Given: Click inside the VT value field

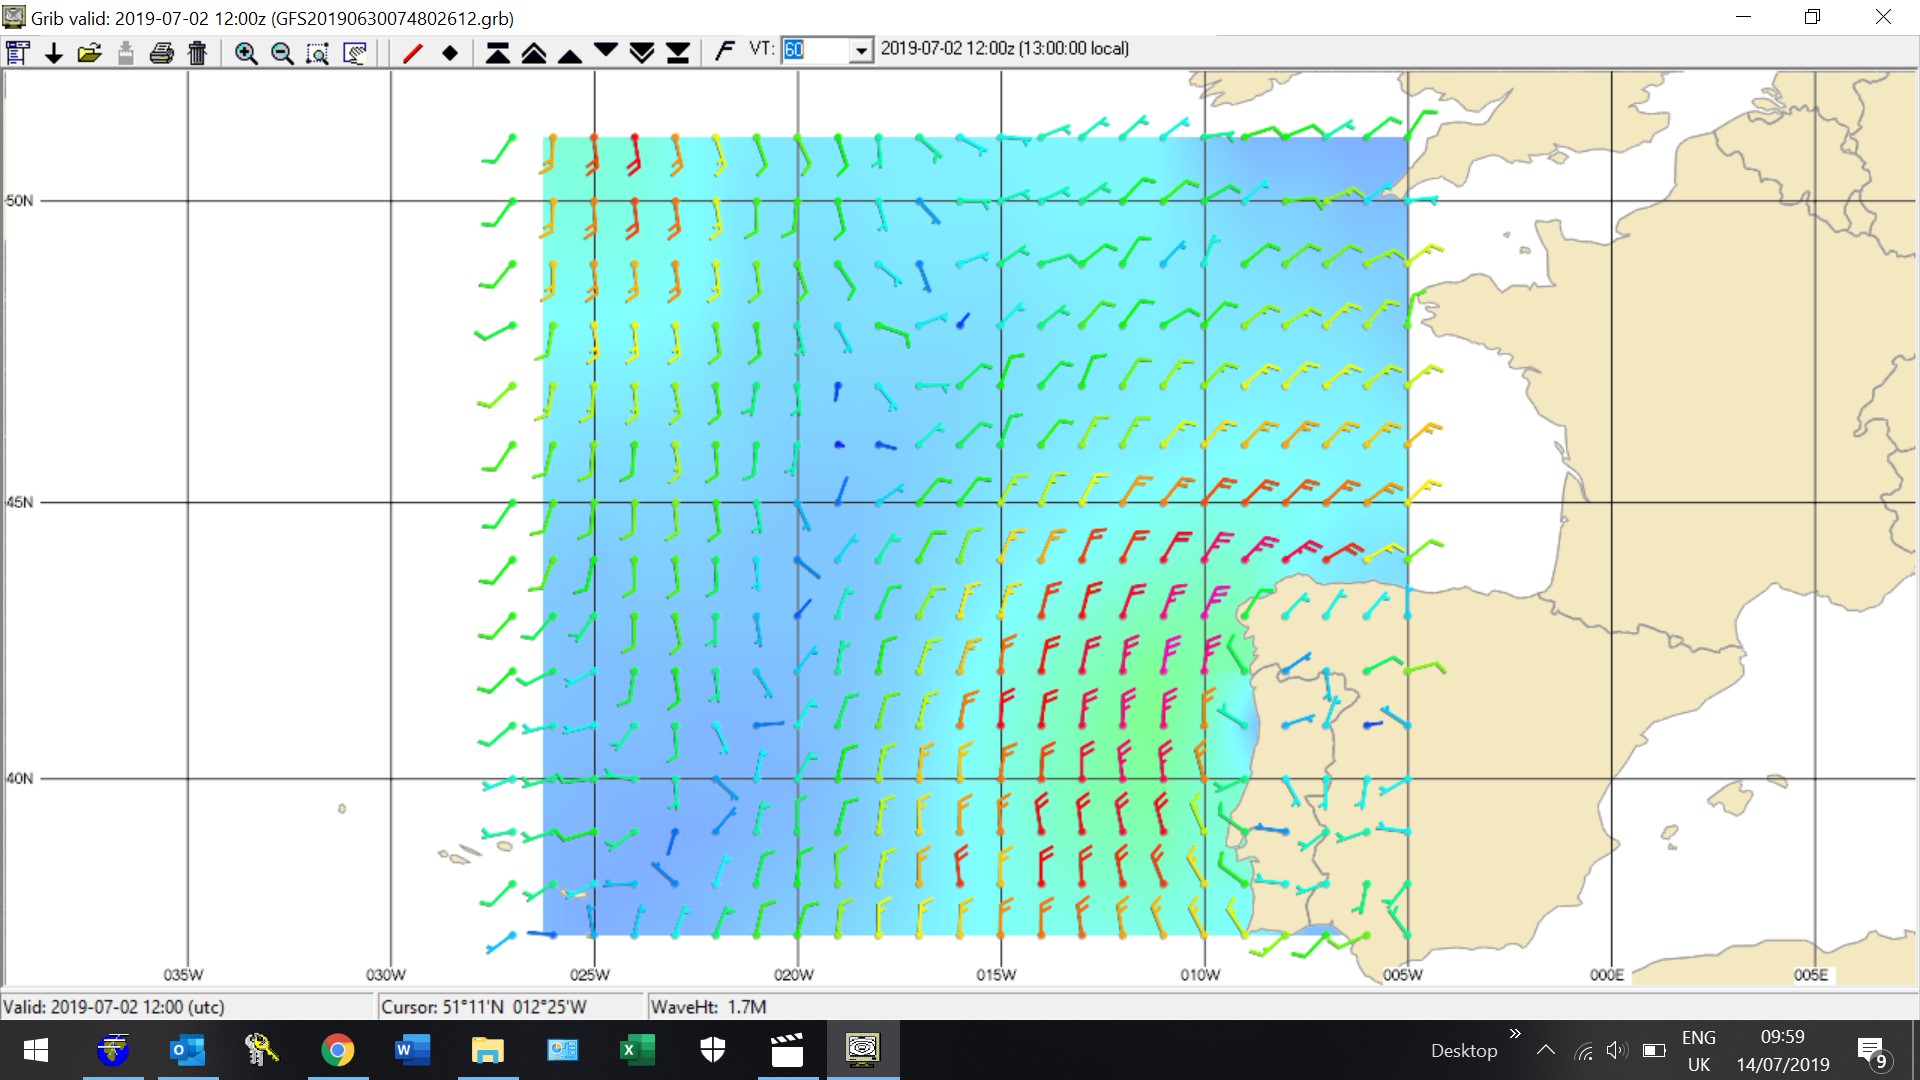Looking at the screenshot, I should [x=815, y=50].
